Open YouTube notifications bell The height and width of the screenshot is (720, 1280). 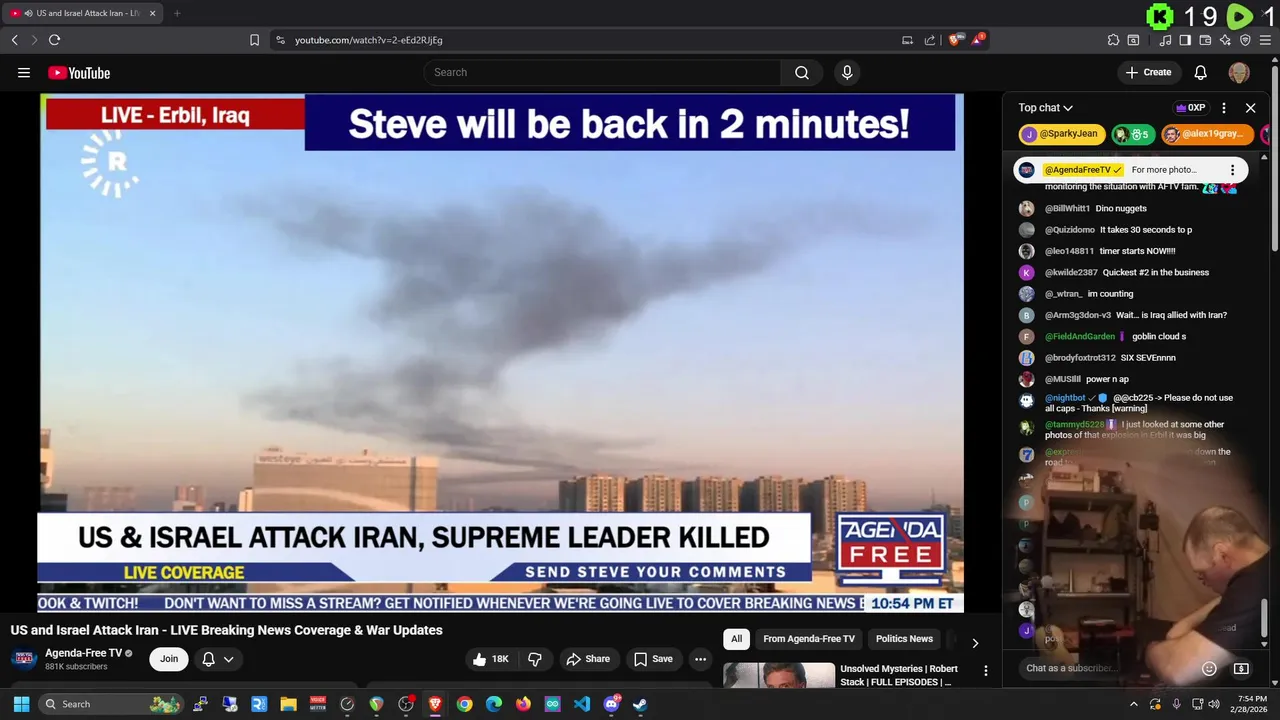tap(1201, 72)
